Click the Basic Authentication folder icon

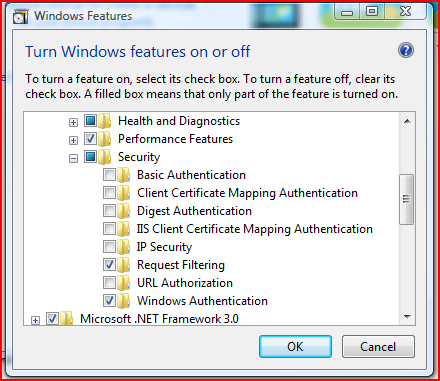124,175
